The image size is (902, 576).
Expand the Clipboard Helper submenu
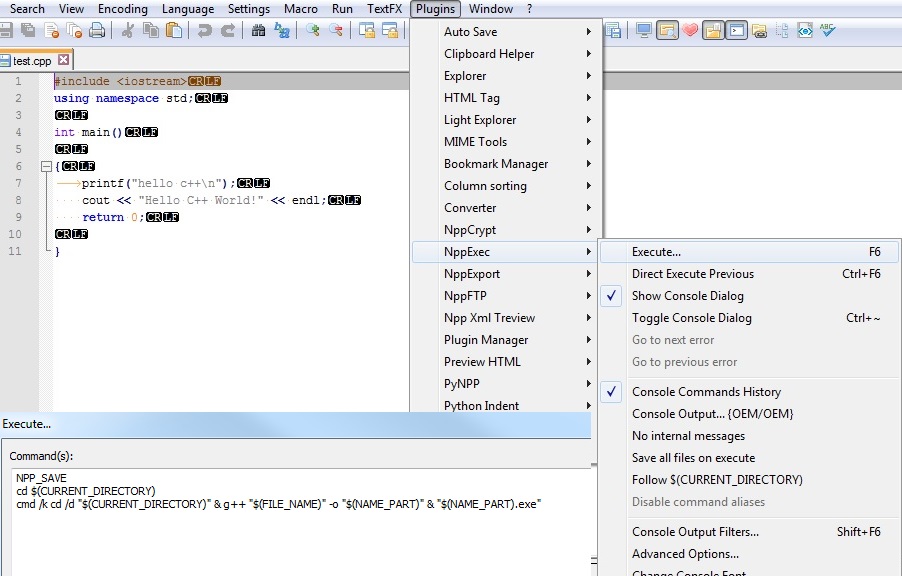coord(506,54)
